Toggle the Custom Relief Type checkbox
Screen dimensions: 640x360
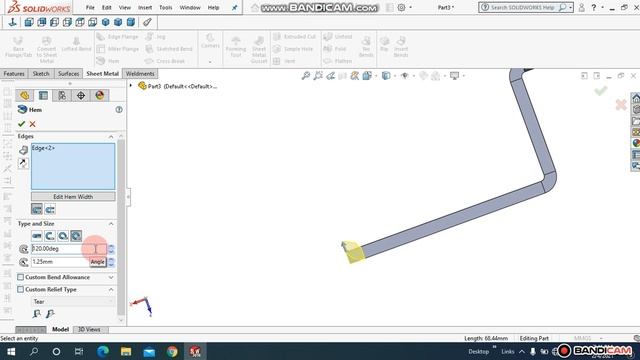[21, 289]
